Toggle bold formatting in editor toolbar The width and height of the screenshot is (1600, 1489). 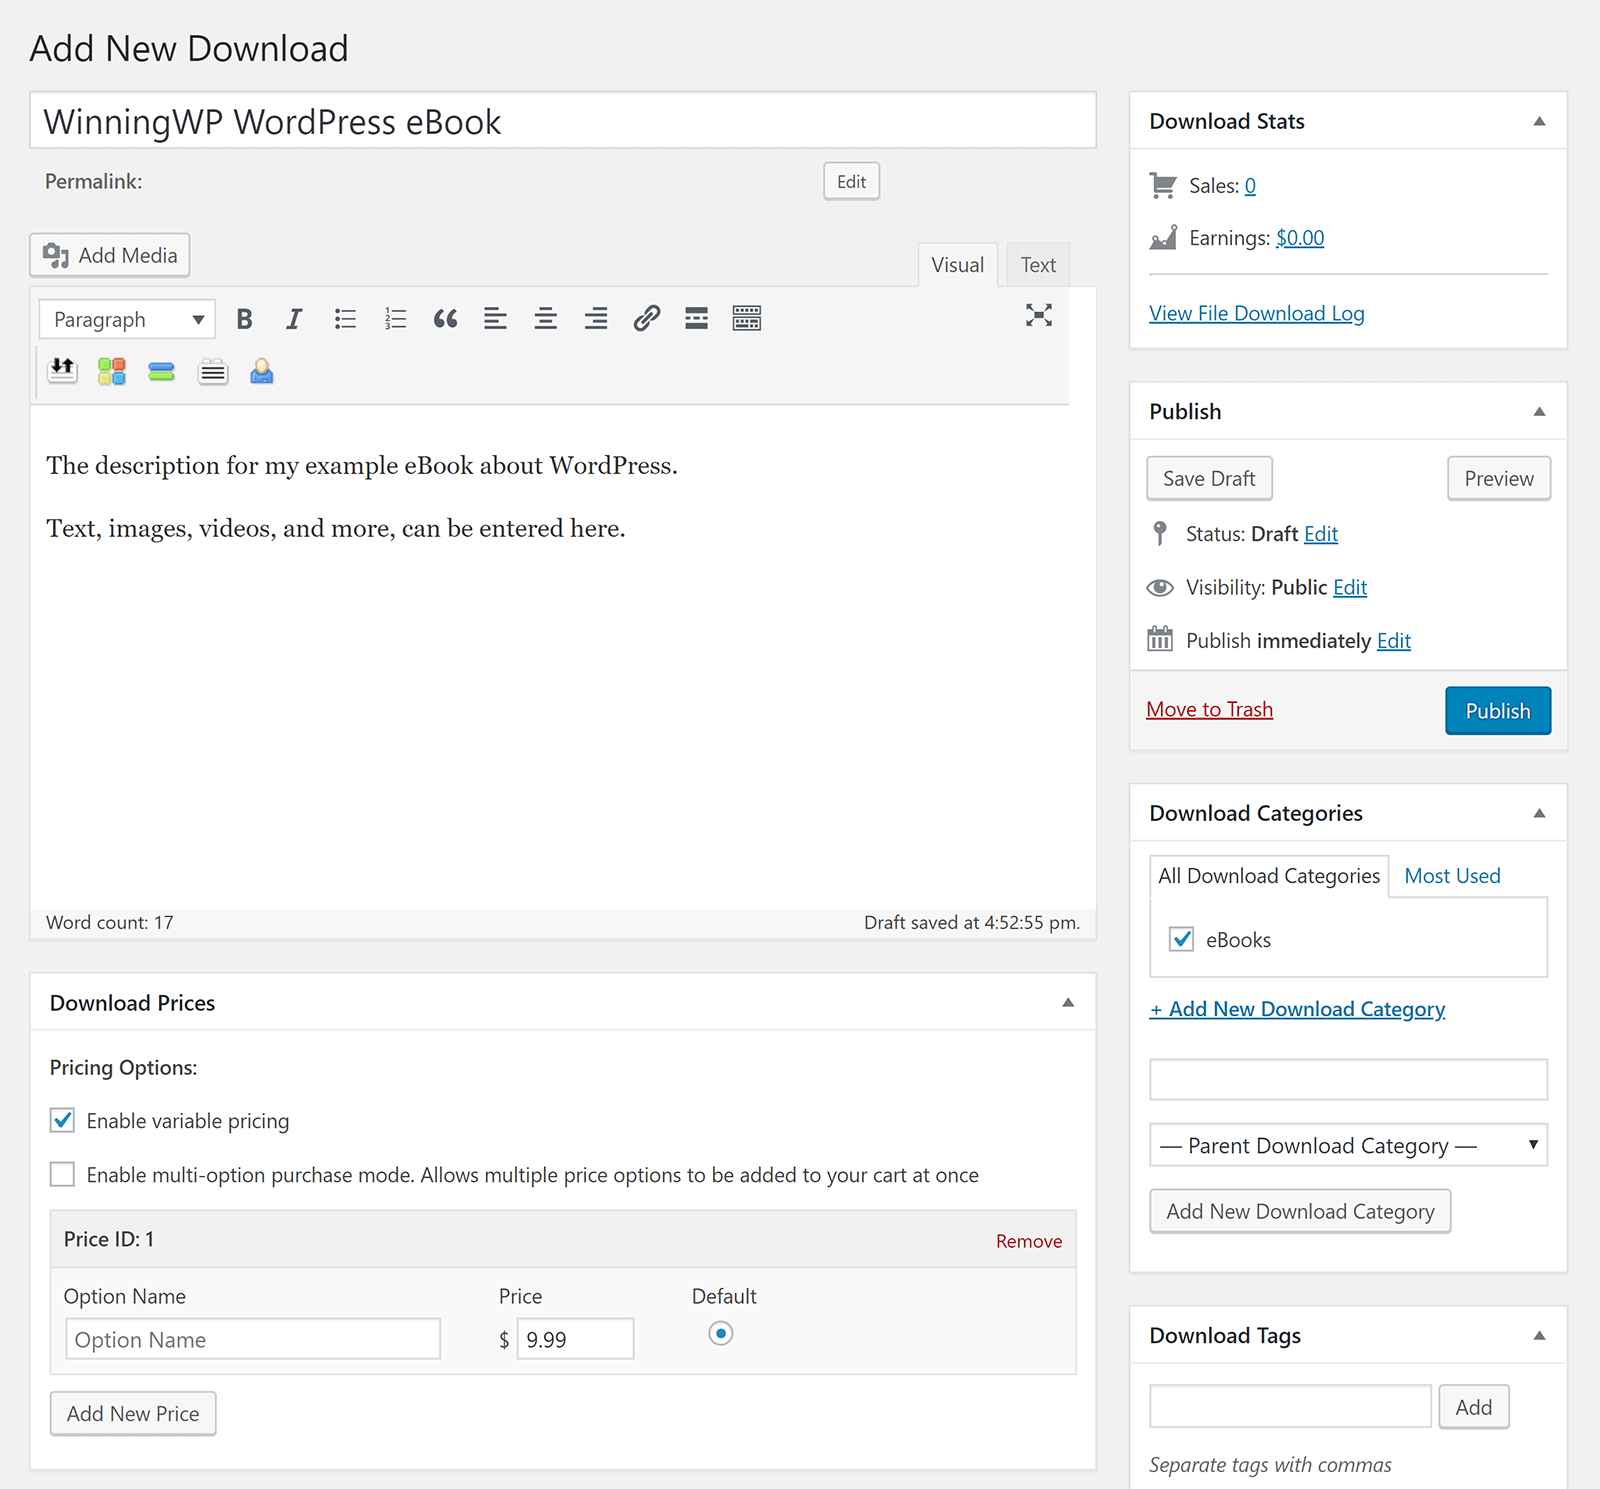pyautogui.click(x=244, y=319)
